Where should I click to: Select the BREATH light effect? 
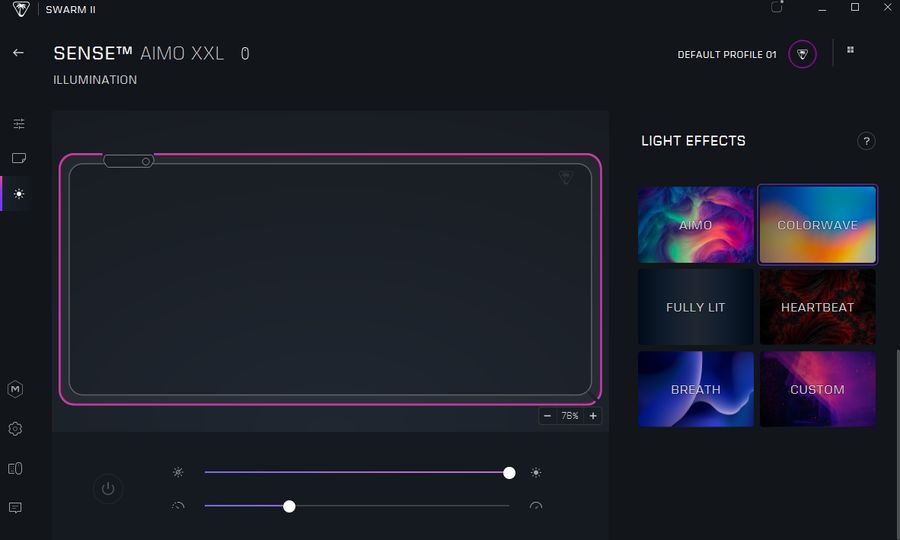696,389
